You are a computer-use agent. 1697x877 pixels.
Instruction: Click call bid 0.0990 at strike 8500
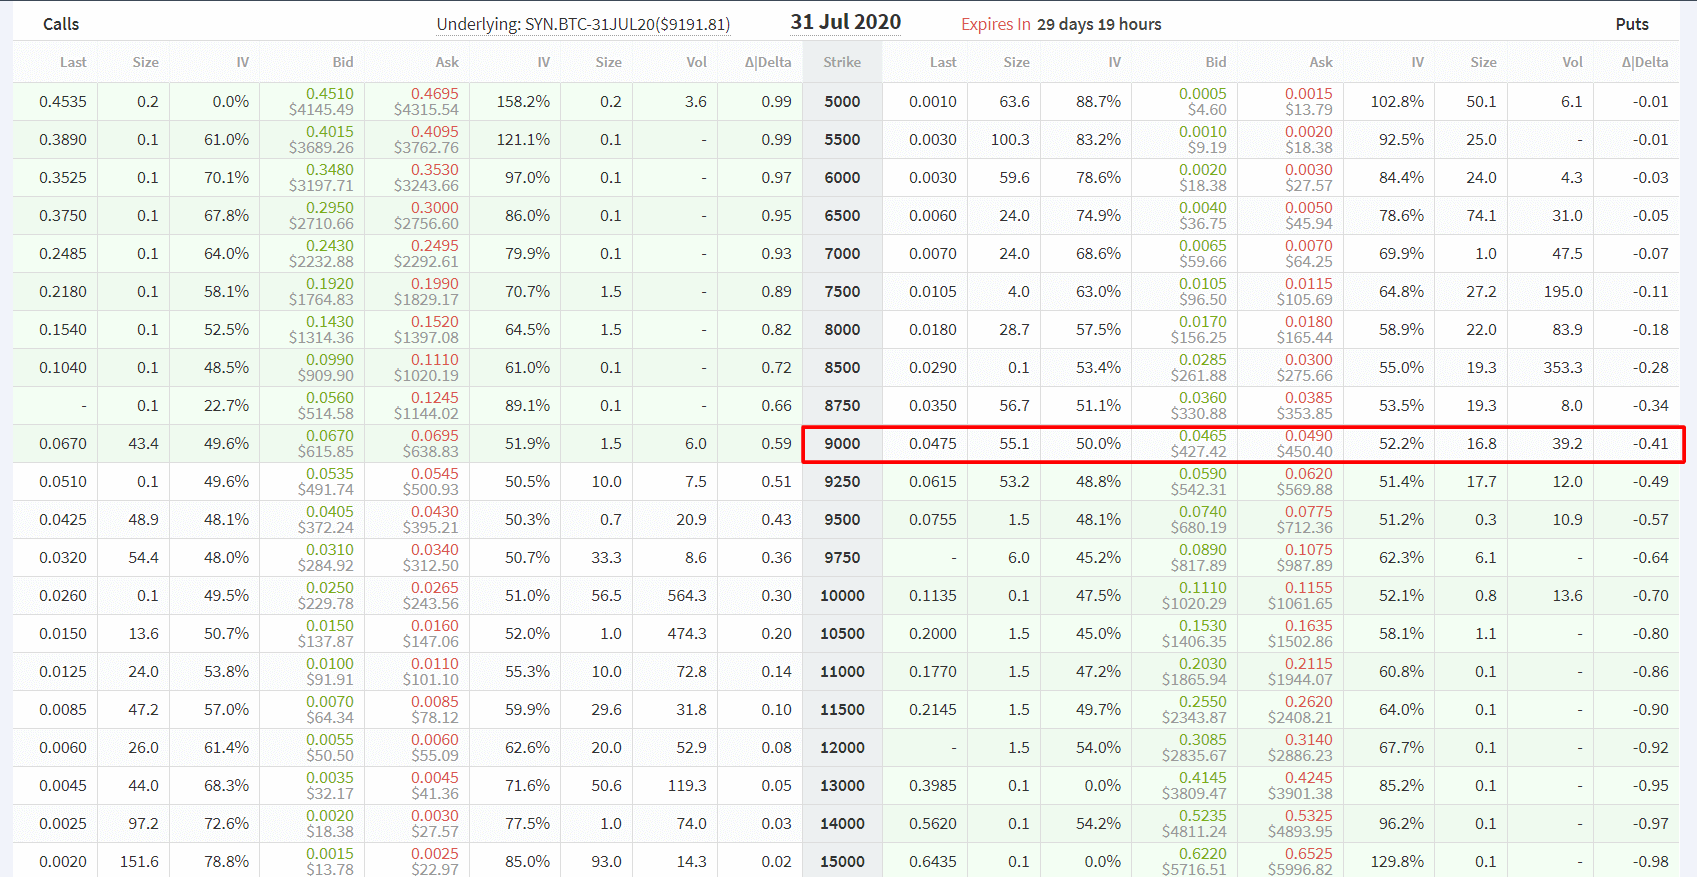(x=330, y=360)
